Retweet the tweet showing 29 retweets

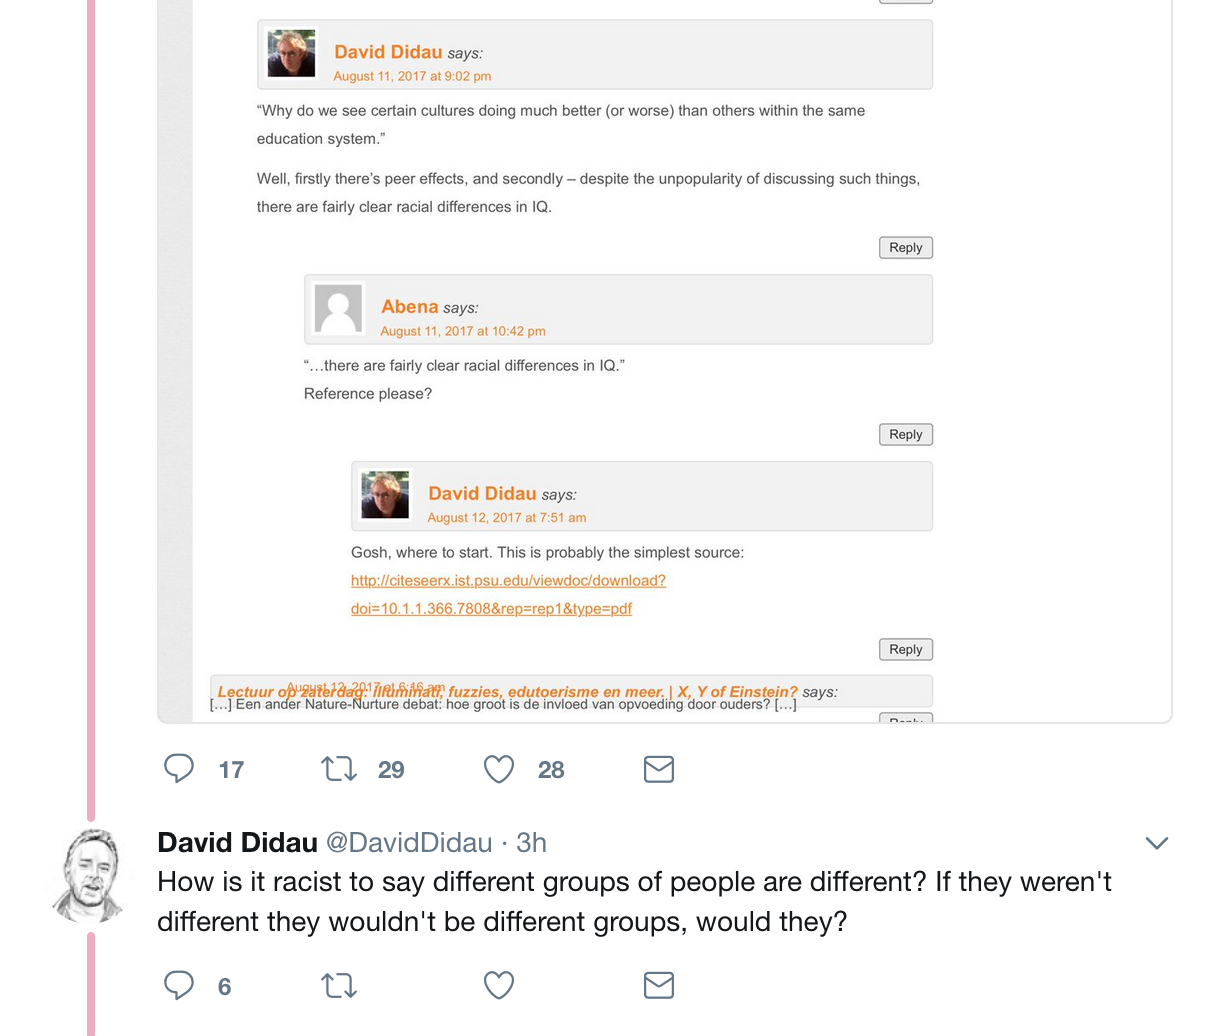[339, 769]
